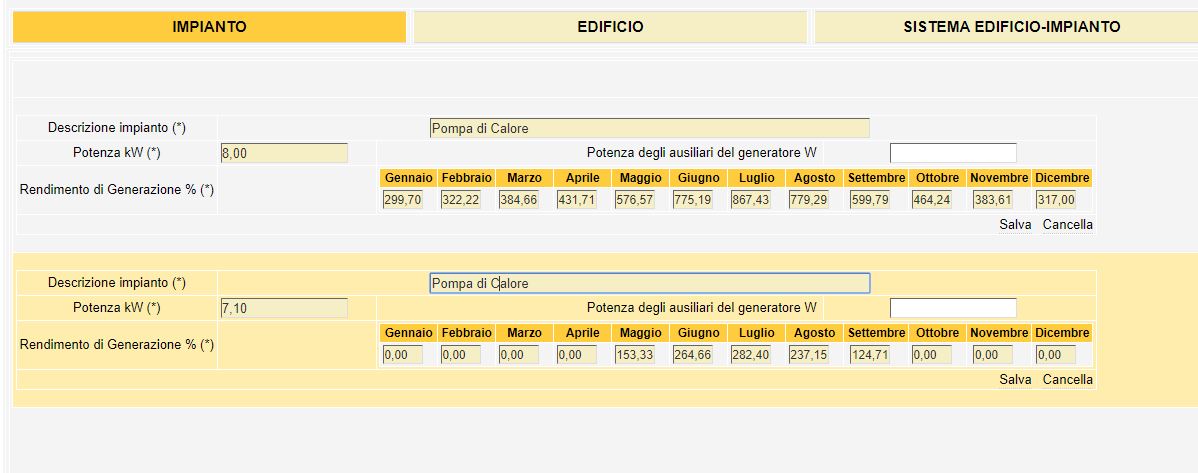Screen dimensions: 1198x473
Task: Click first Potenza degli ausiliari input box
Action: click(x=952, y=153)
